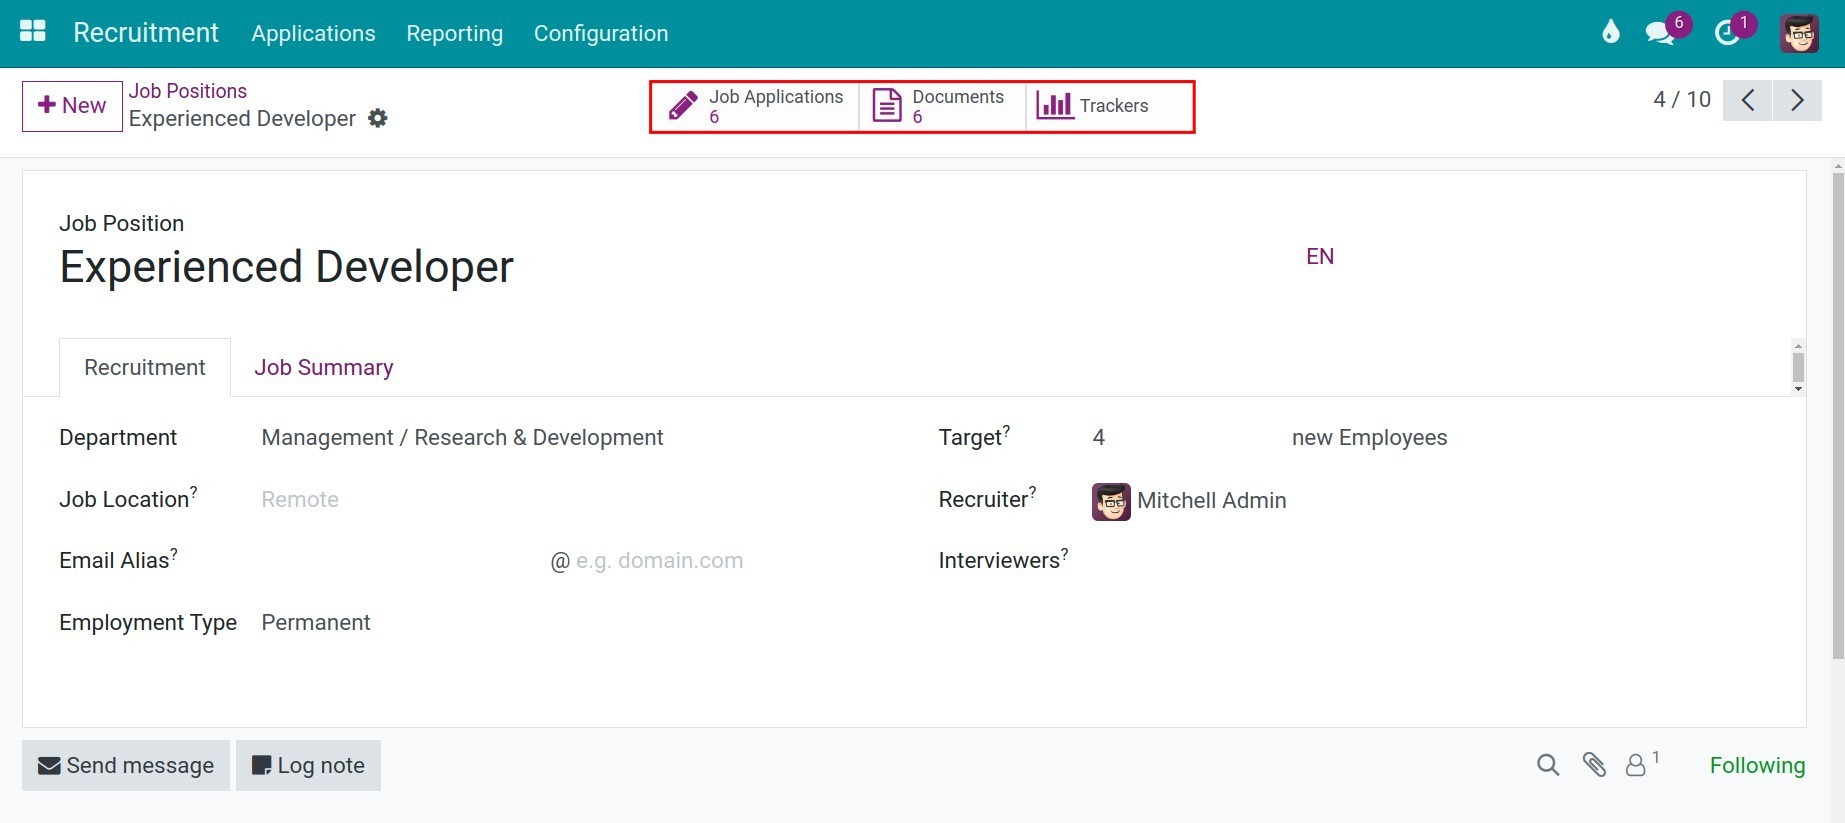Toggle the Following status
The height and width of the screenshot is (823, 1845).
pos(1756,766)
